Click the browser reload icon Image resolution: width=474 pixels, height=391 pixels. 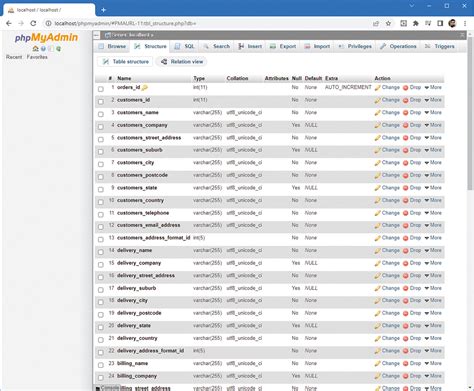pyautogui.click(x=33, y=23)
